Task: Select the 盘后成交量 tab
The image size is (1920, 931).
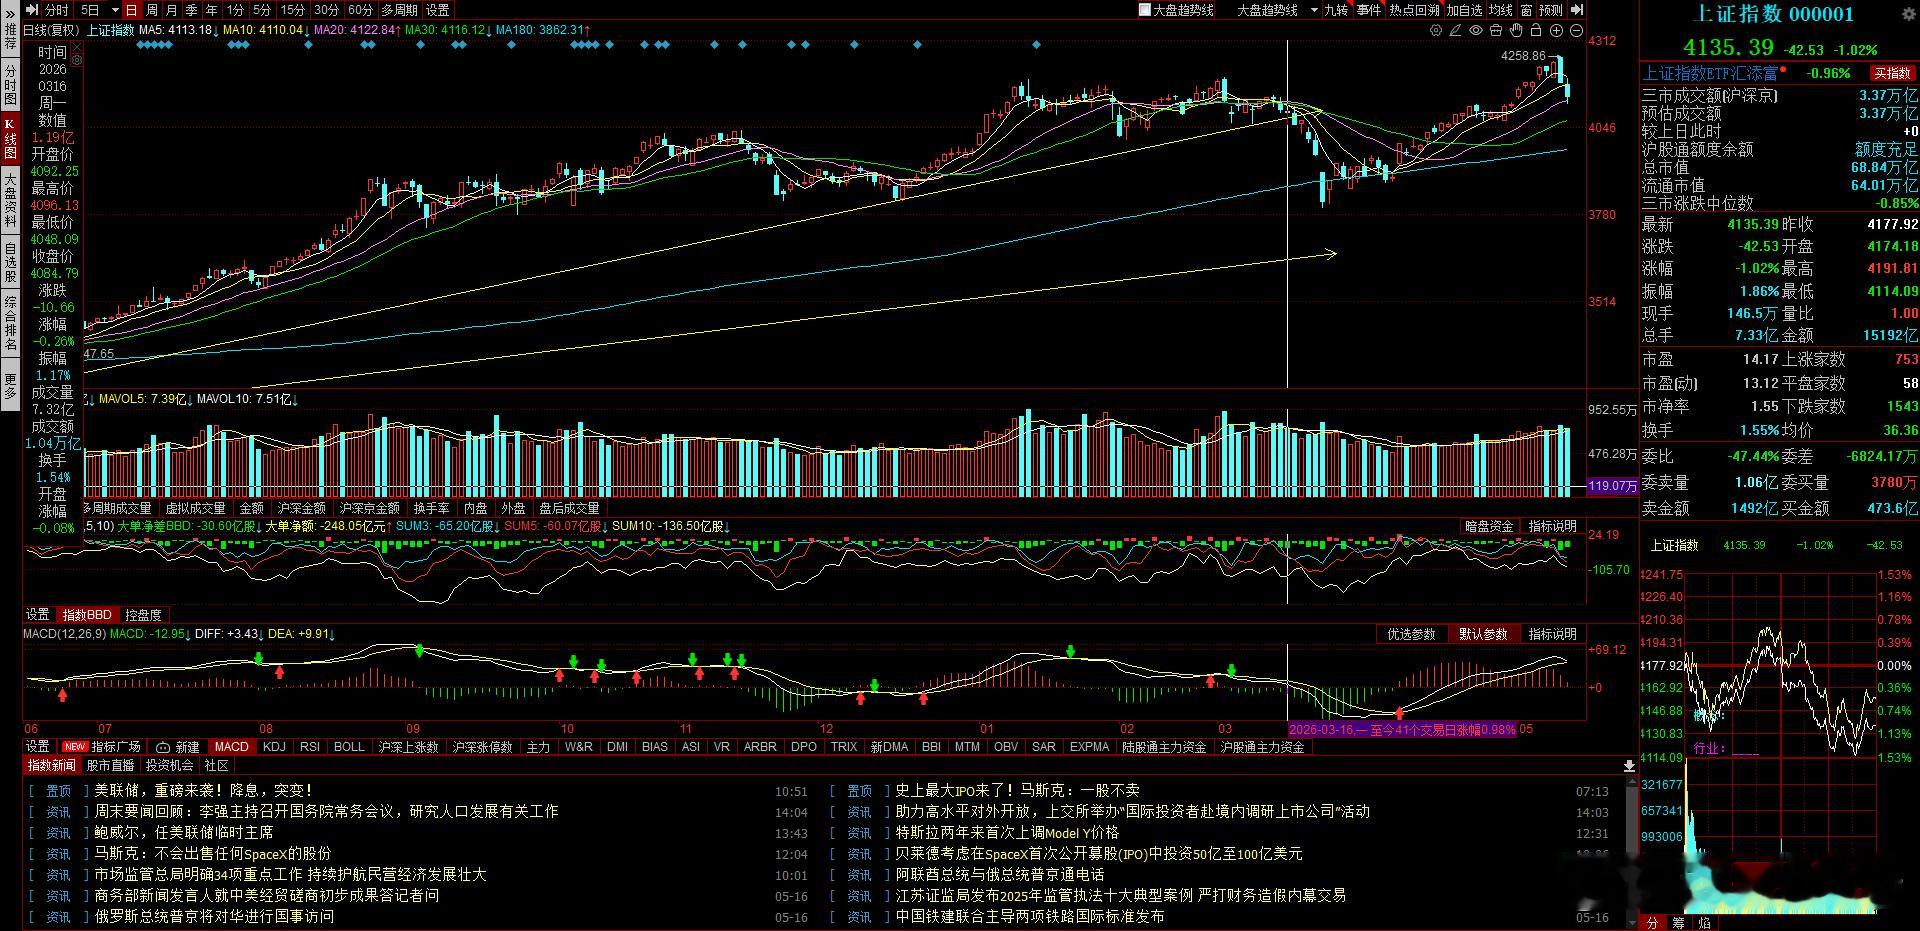Action: coord(569,508)
